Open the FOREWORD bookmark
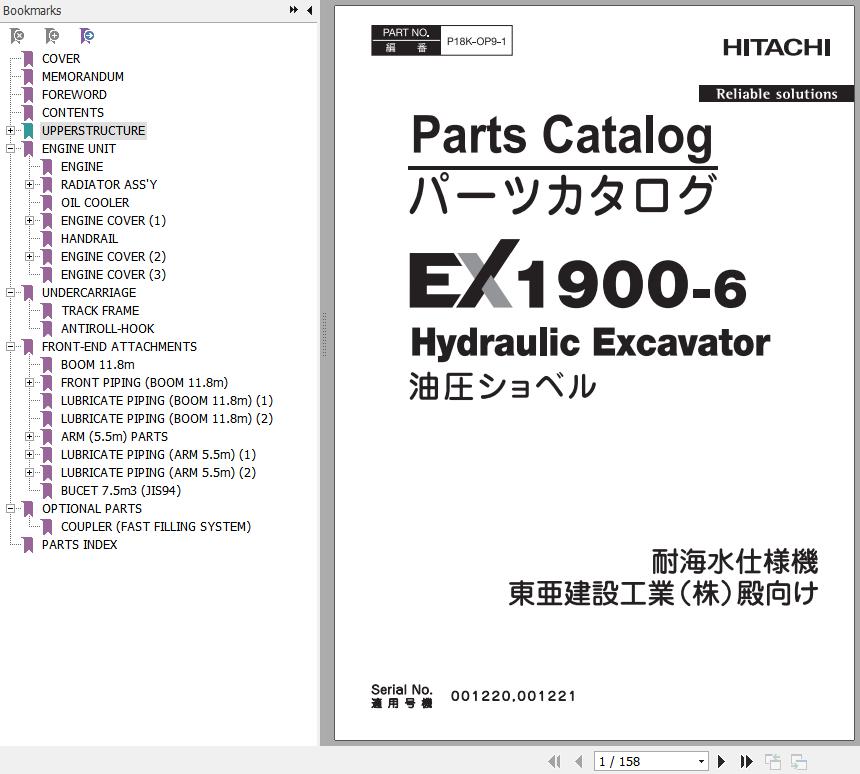Image resolution: width=860 pixels, height=774 pixels. [x=74, y=95]
